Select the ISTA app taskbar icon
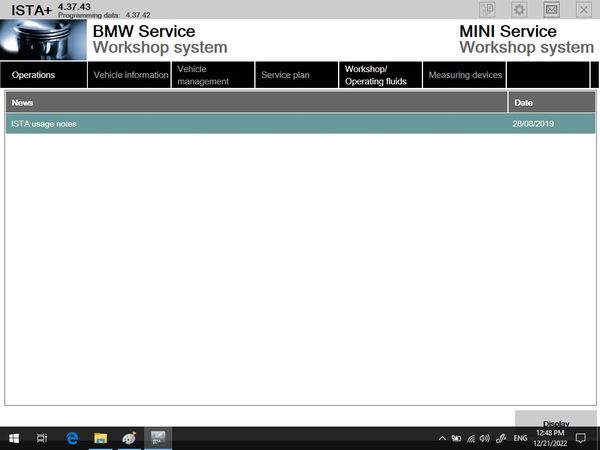Screen dimensions: 600x450 [158, 438]
